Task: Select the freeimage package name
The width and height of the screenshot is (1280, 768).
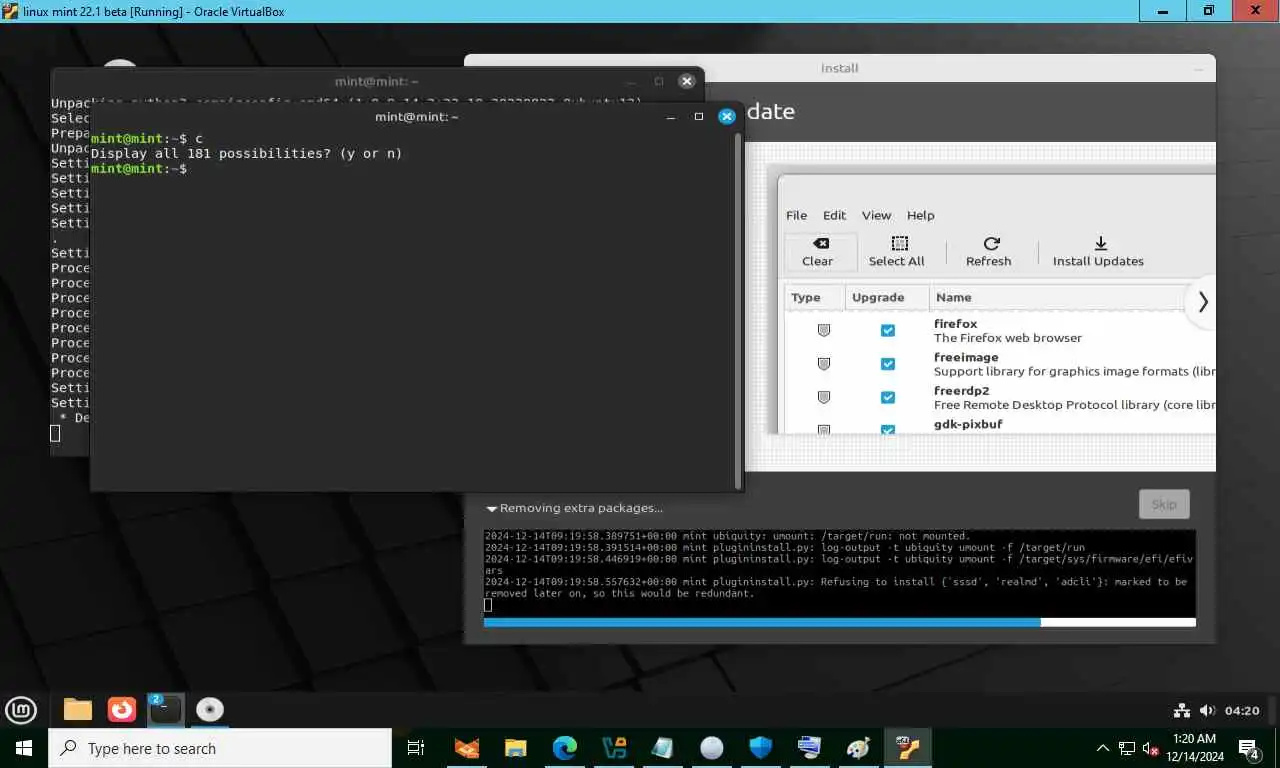Action: [966, 357]
